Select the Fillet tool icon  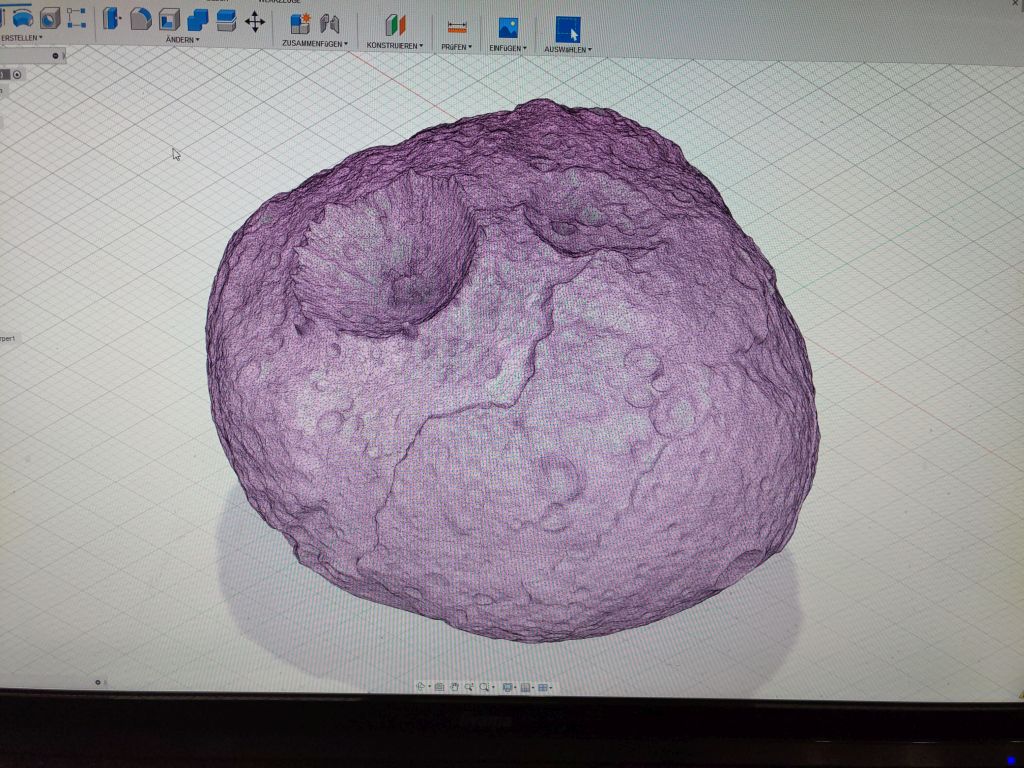coord(141,19)
